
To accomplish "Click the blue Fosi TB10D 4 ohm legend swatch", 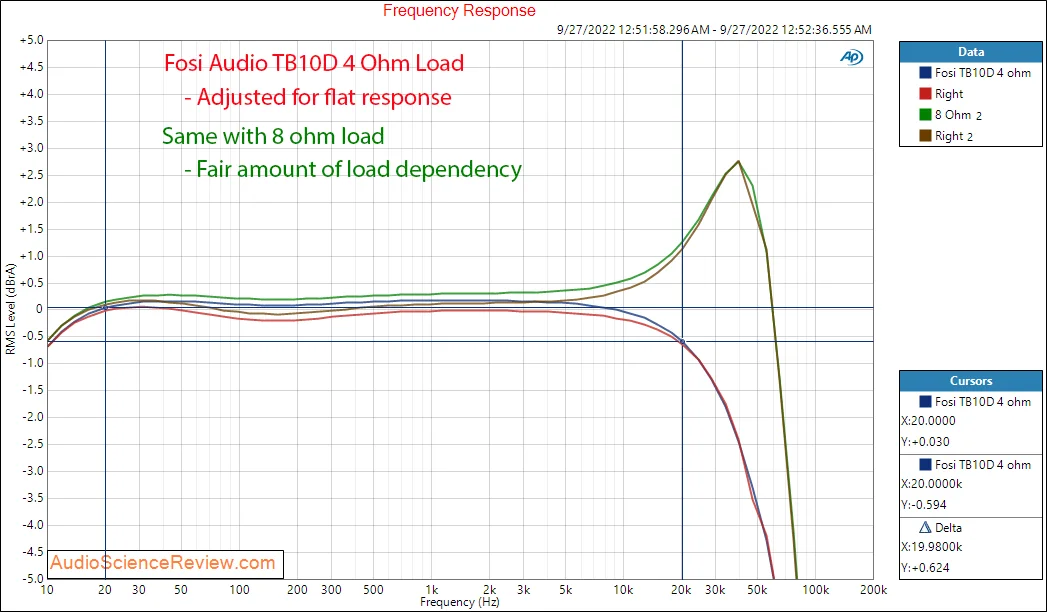I will [x=925, y=73].
